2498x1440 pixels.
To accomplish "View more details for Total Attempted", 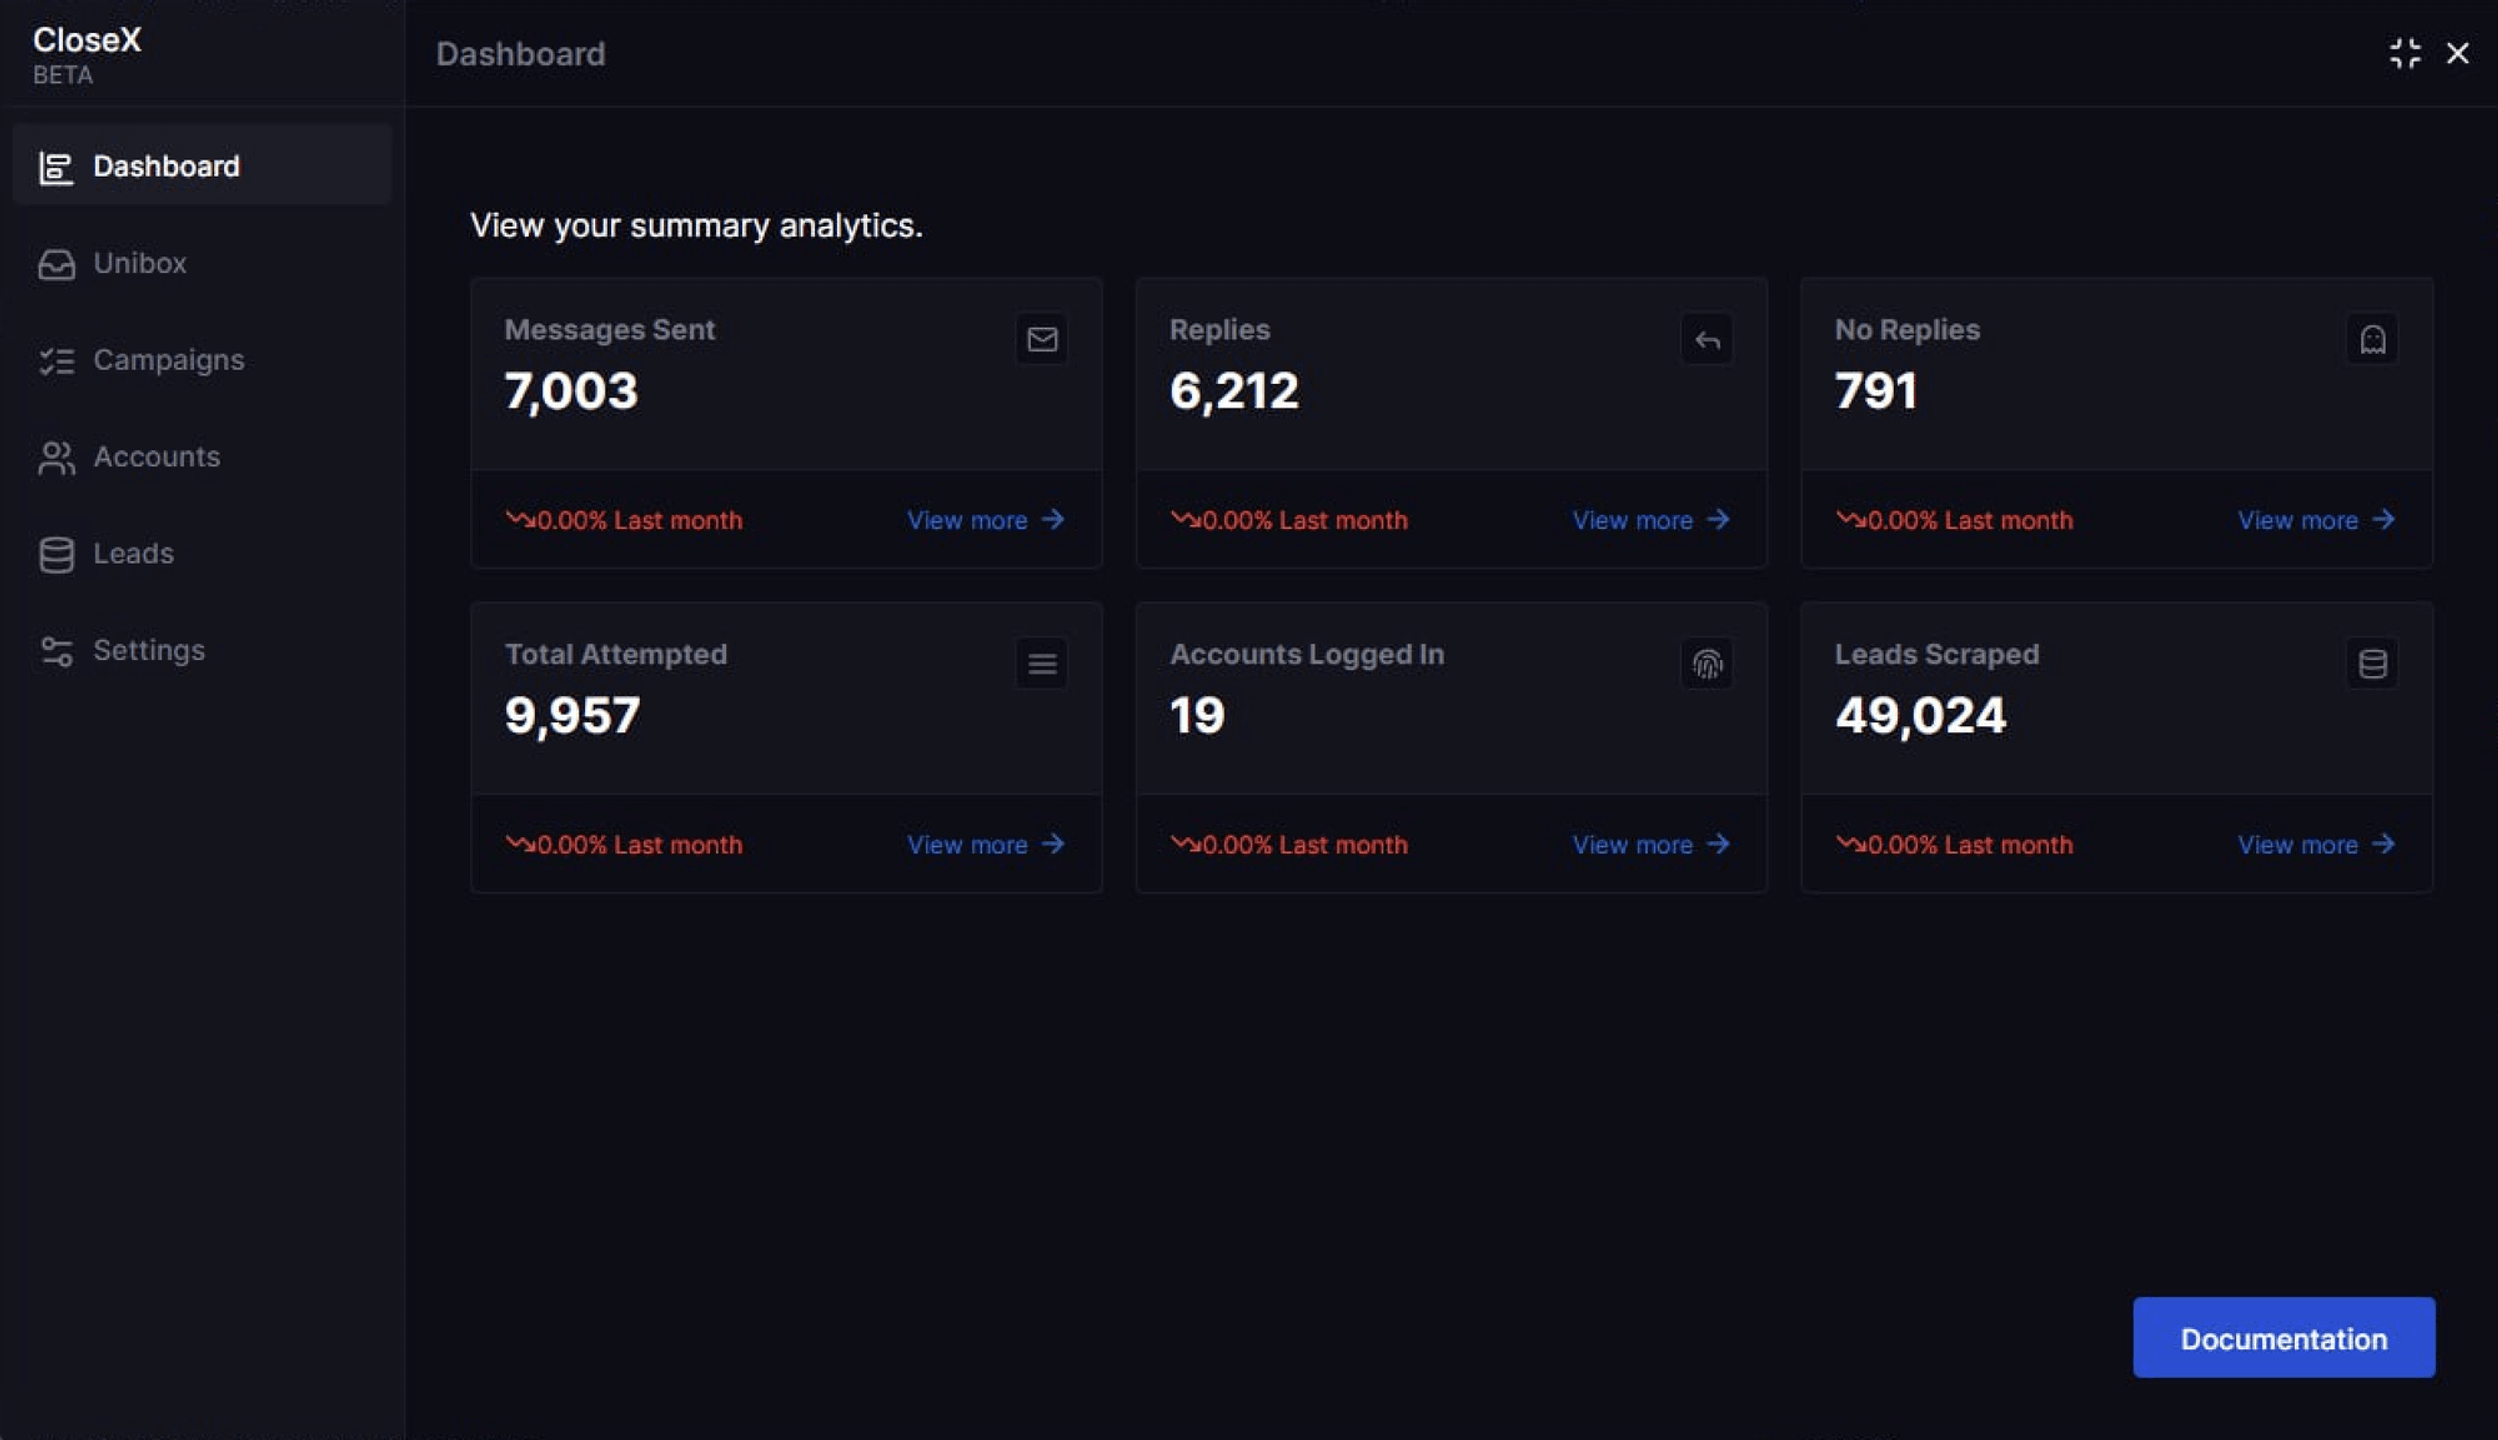I will pos(986,844).
